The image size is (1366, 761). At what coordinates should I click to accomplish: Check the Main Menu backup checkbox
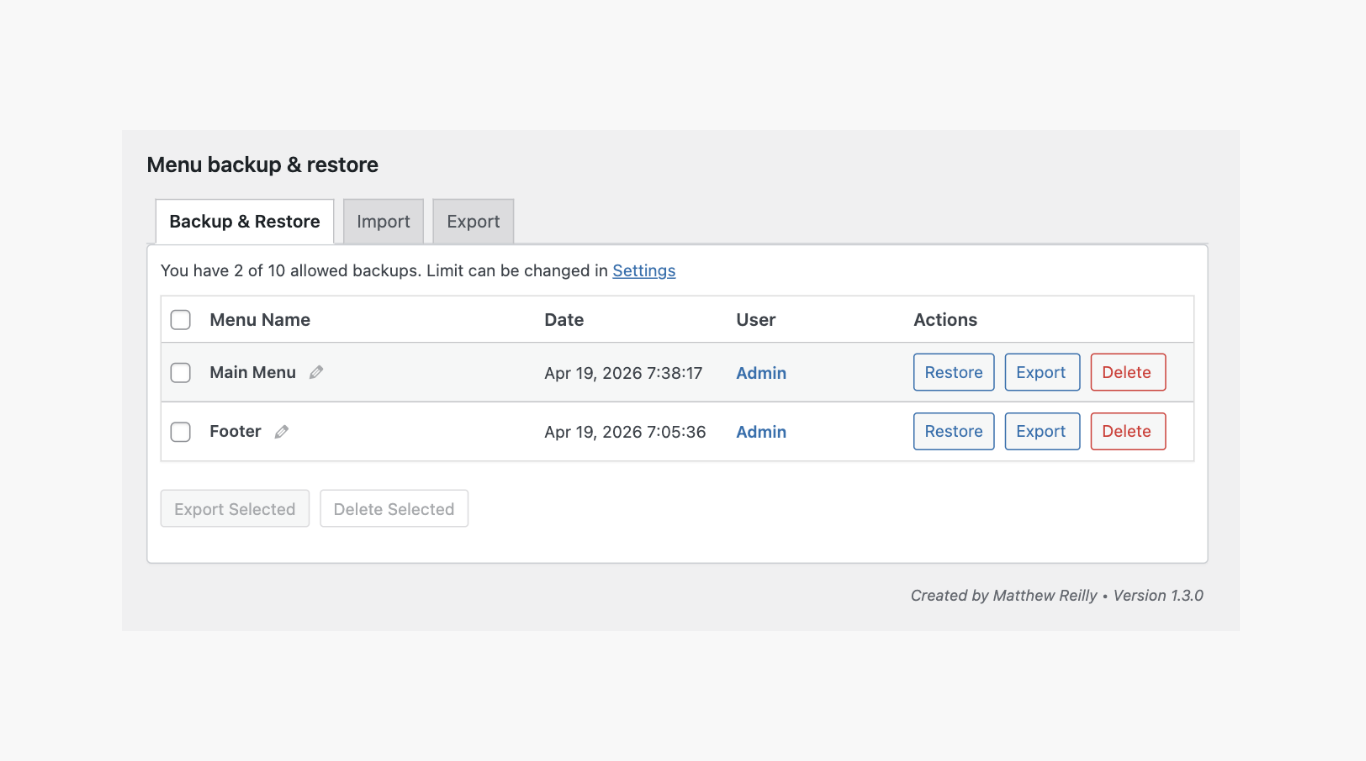[180, 373]
